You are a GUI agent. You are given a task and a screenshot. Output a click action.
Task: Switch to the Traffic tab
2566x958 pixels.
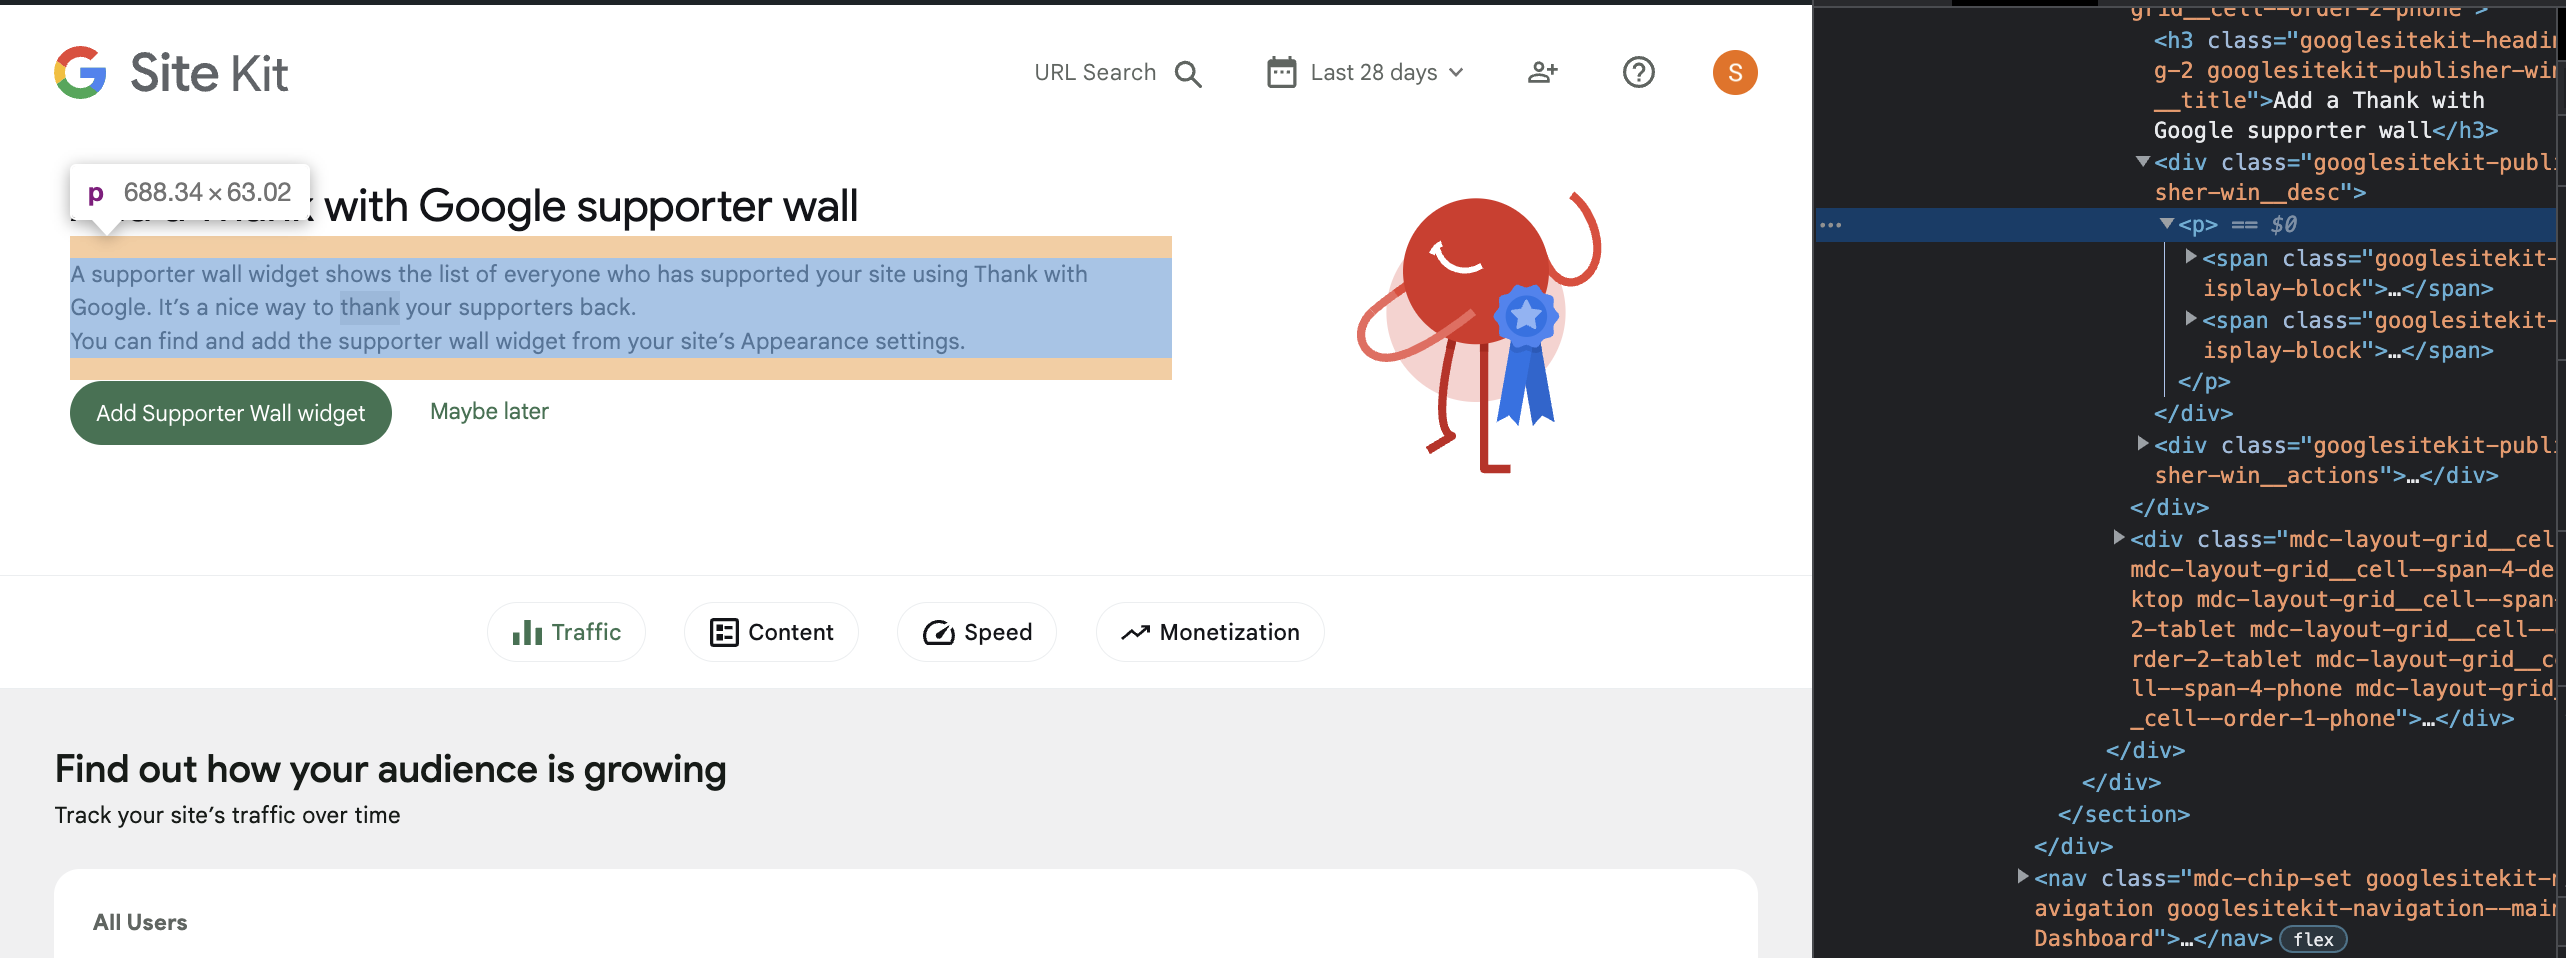[x=566, y=632]
